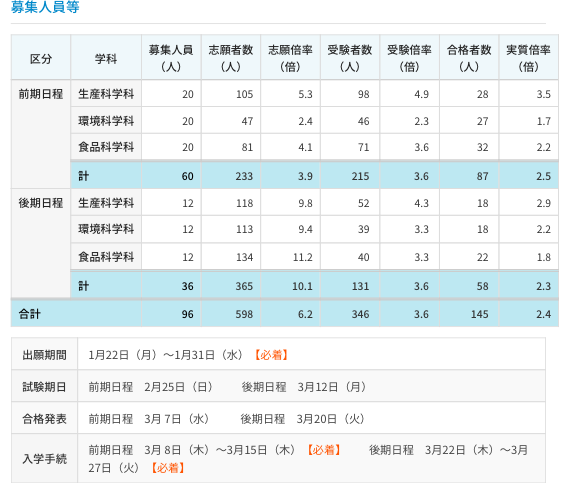Click 食品科学科 in the 後期日程 rows
This screenshot has width=567, height=493.
(106, 257)
